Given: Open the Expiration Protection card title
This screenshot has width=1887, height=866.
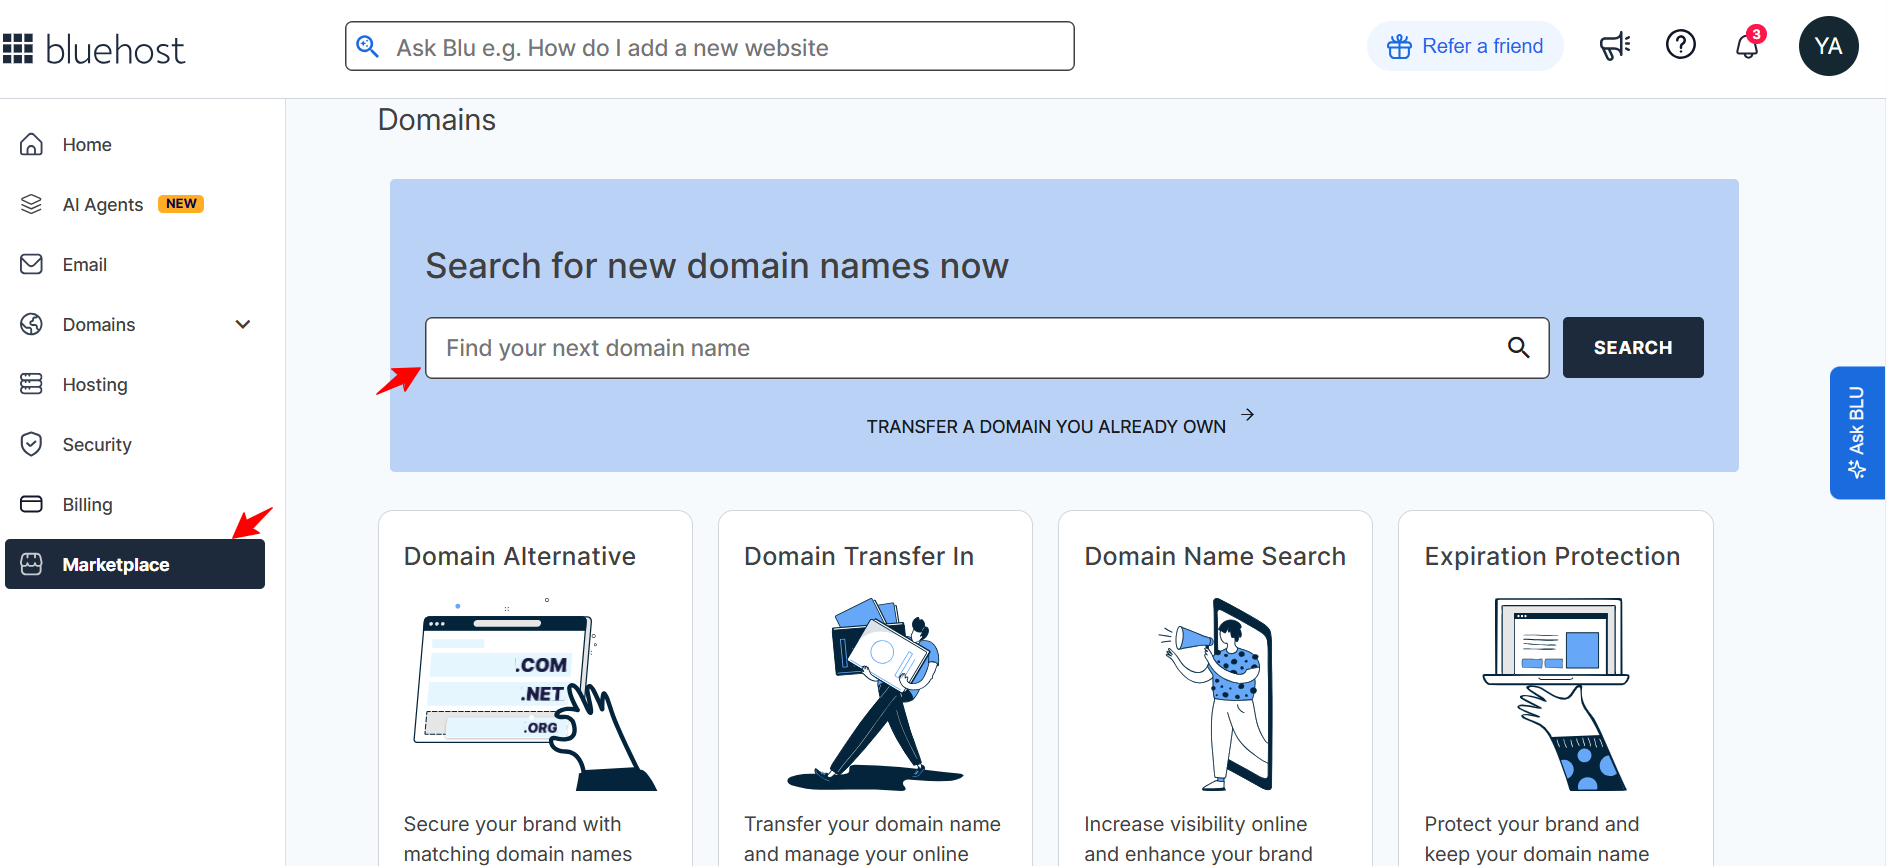Looking at the screenshot, I should (x=1552, y=556).
